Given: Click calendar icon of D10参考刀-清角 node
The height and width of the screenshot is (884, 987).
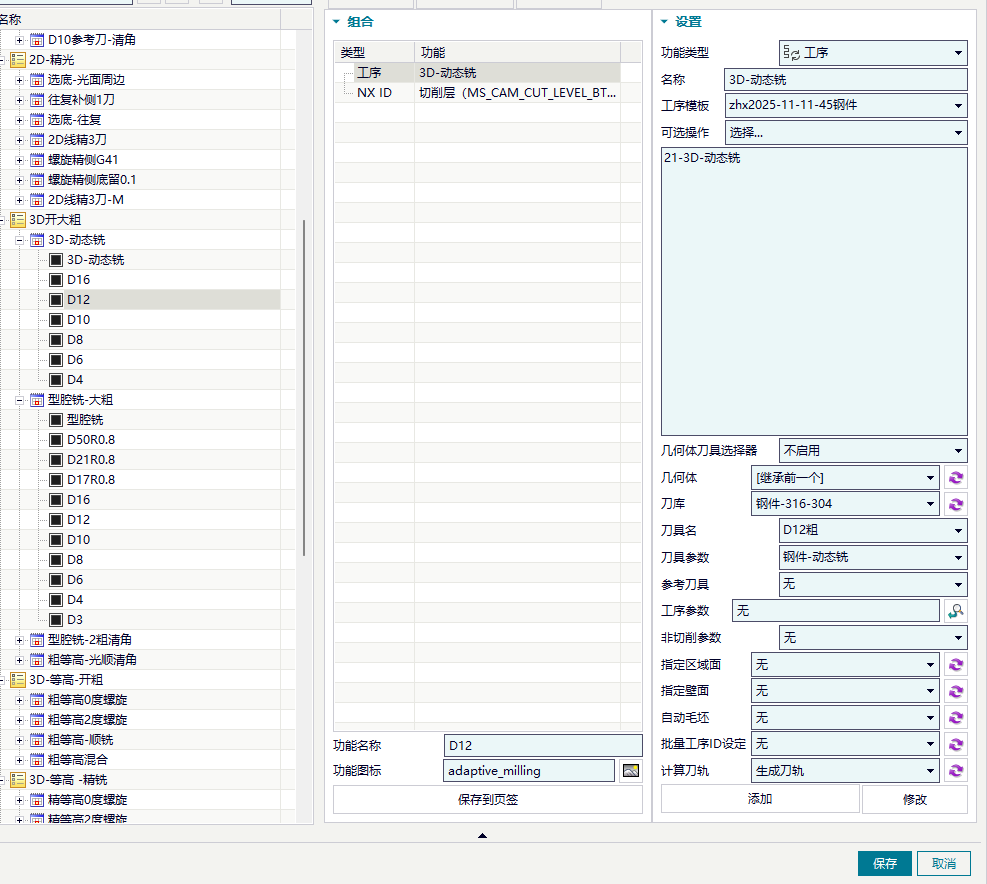Looking at the screenshot, I should [x=37, y=40].
